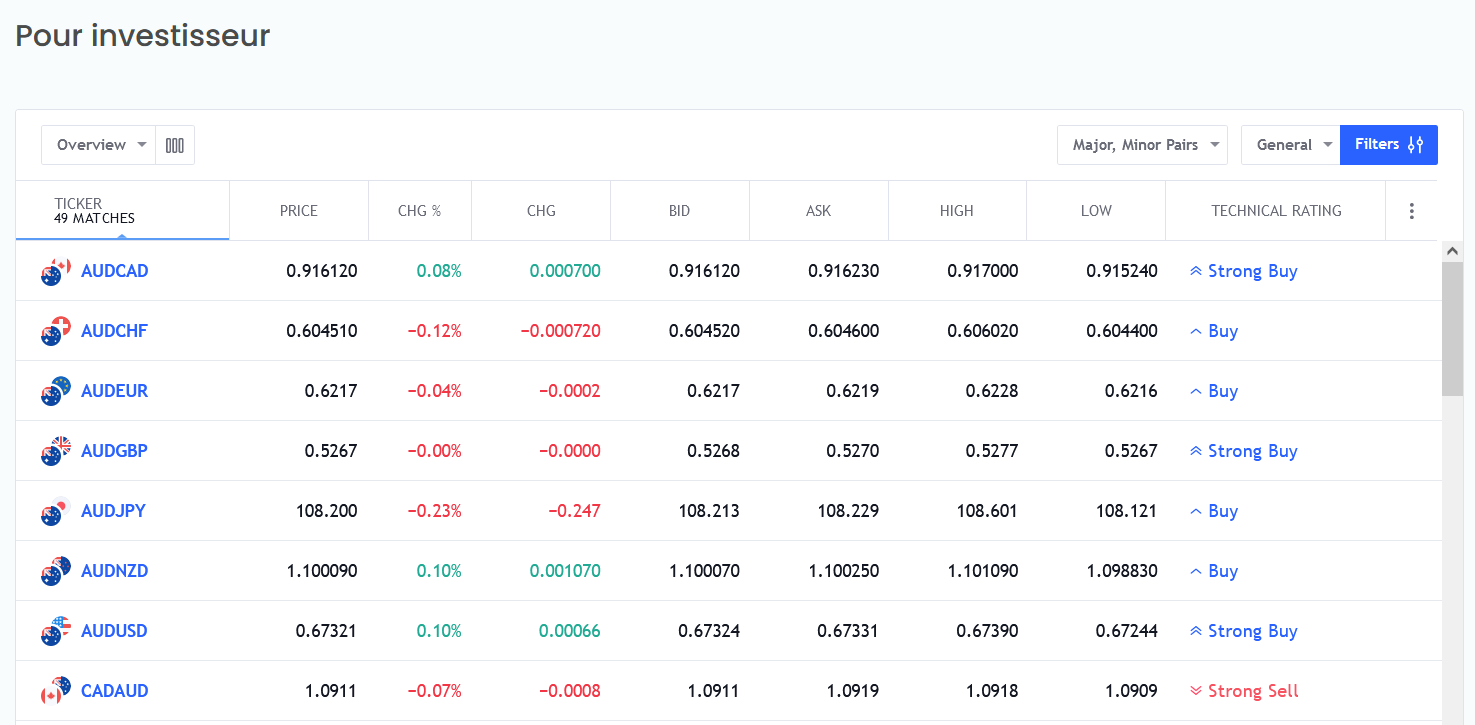The height and width of the screenshot is (725, 1475).
Task: Open the Major, Minor Pairs dropdown
Action: coord(1142,144)
